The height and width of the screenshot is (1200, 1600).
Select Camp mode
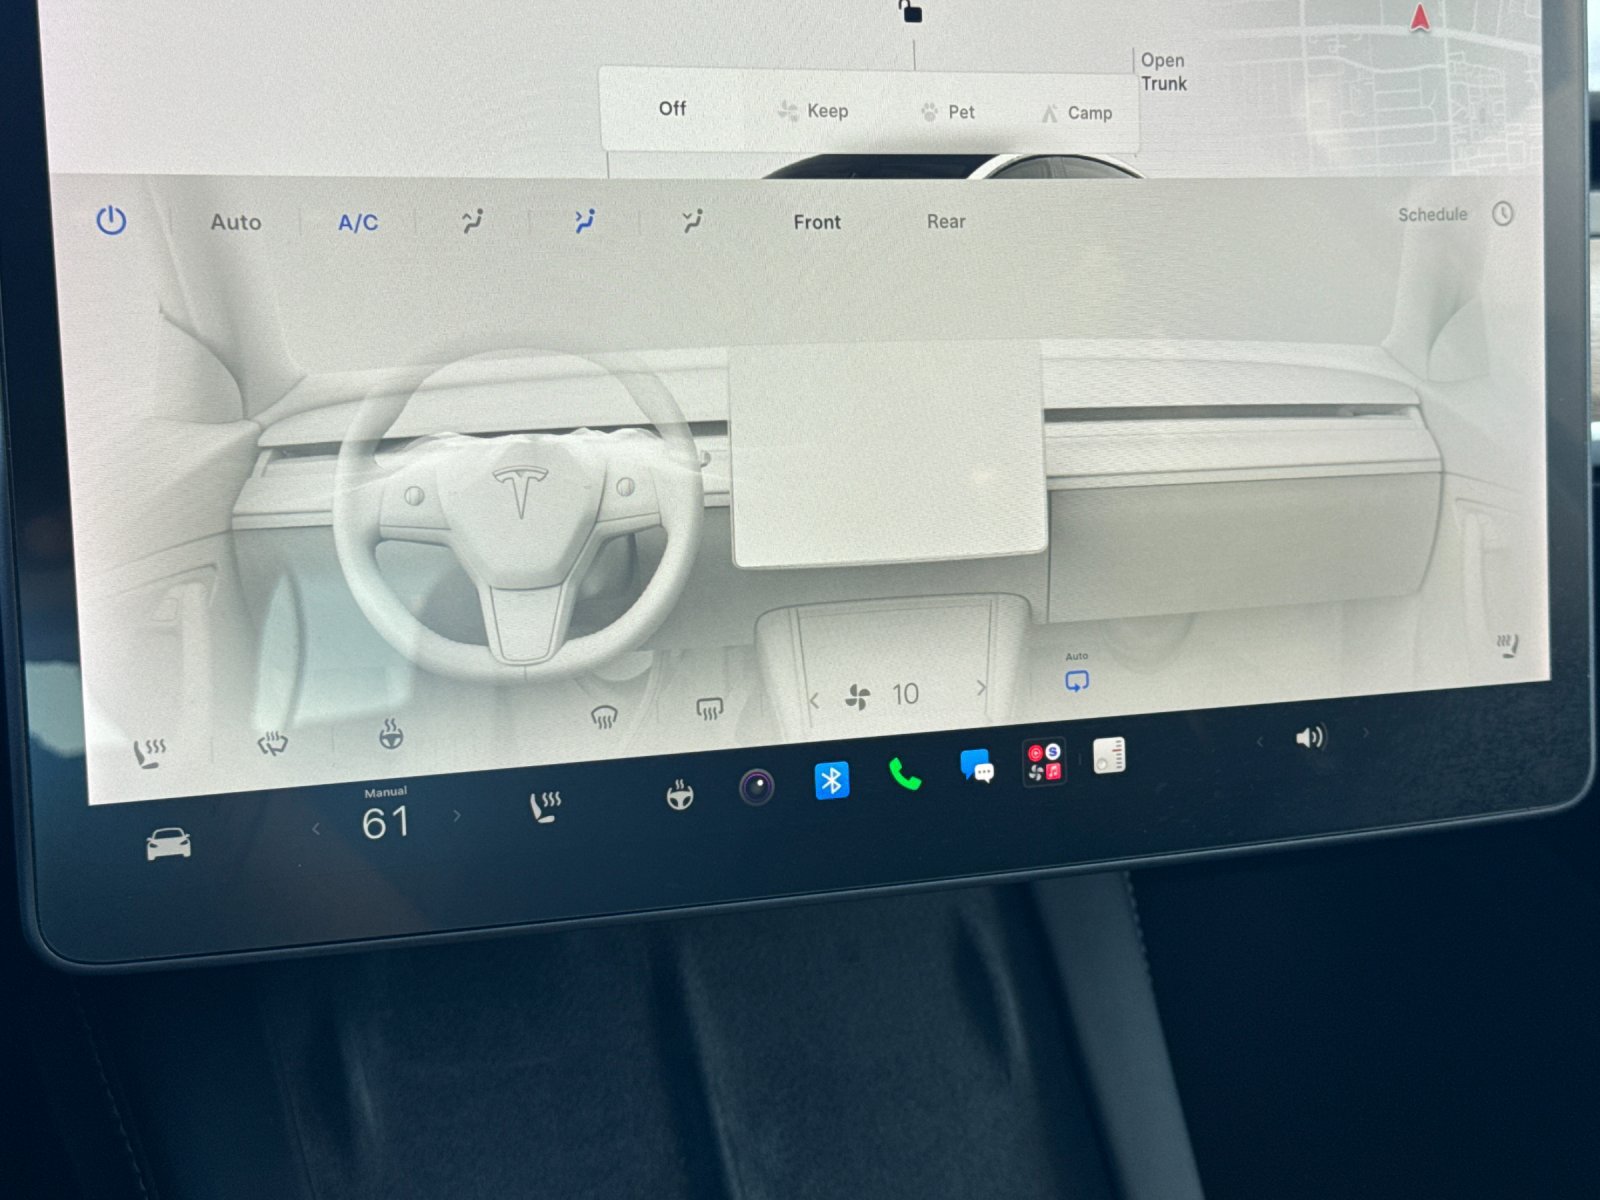click(x=1077, y=113)
